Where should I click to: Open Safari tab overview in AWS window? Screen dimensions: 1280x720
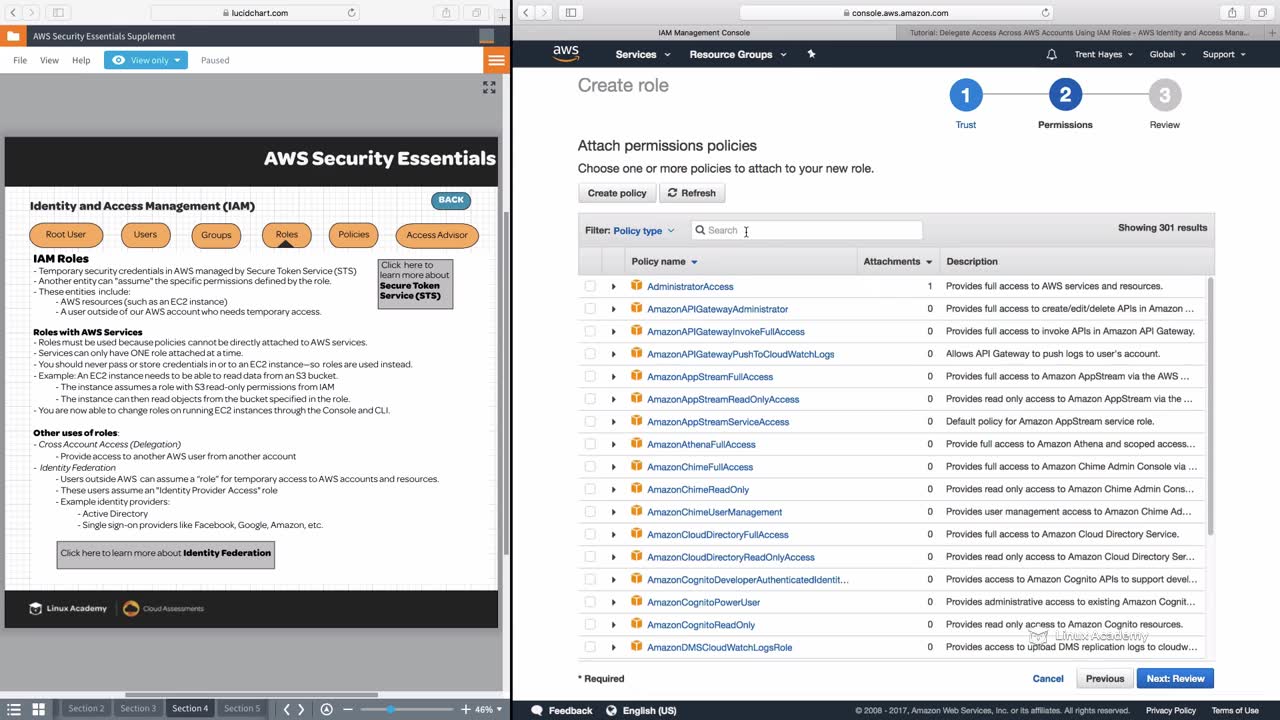tap(1262, 13)
